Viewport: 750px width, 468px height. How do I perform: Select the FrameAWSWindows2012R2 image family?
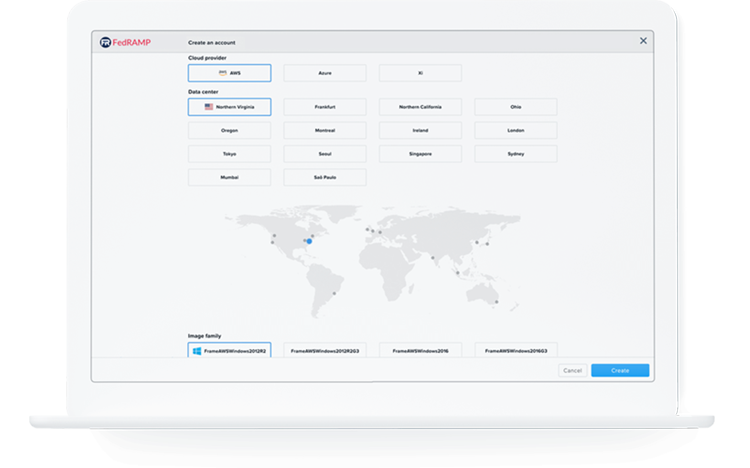pos(229,350)
